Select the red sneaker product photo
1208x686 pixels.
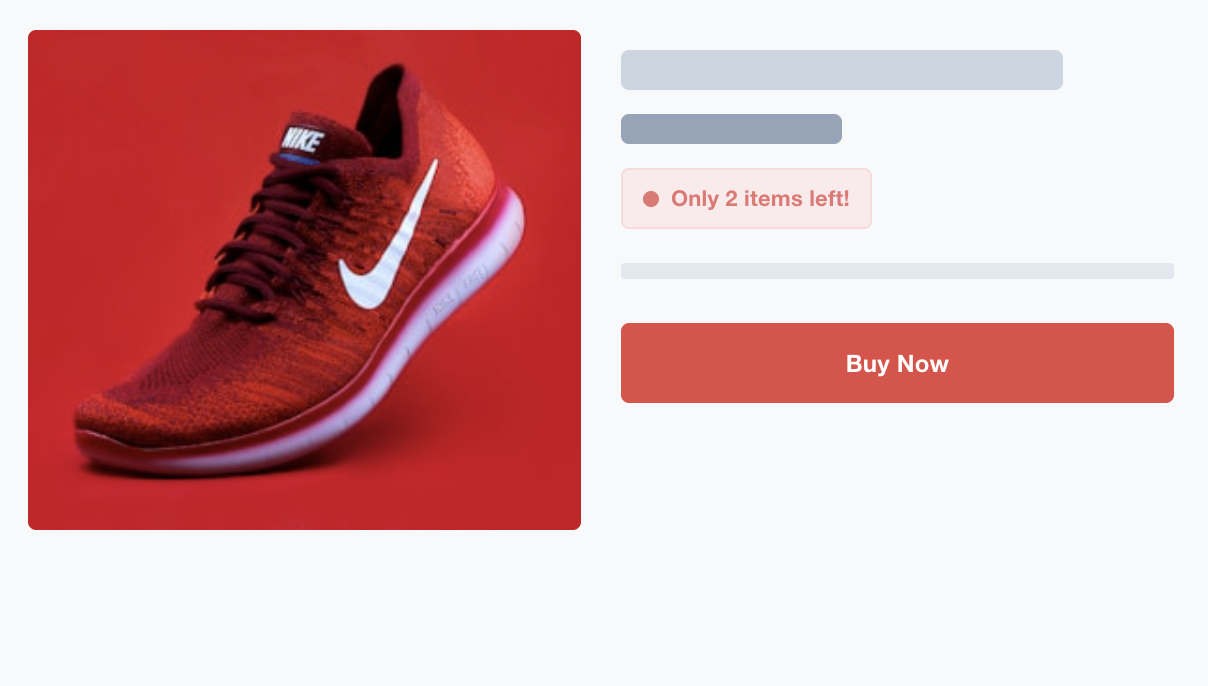pyautogui.click(x=304, y=279)
